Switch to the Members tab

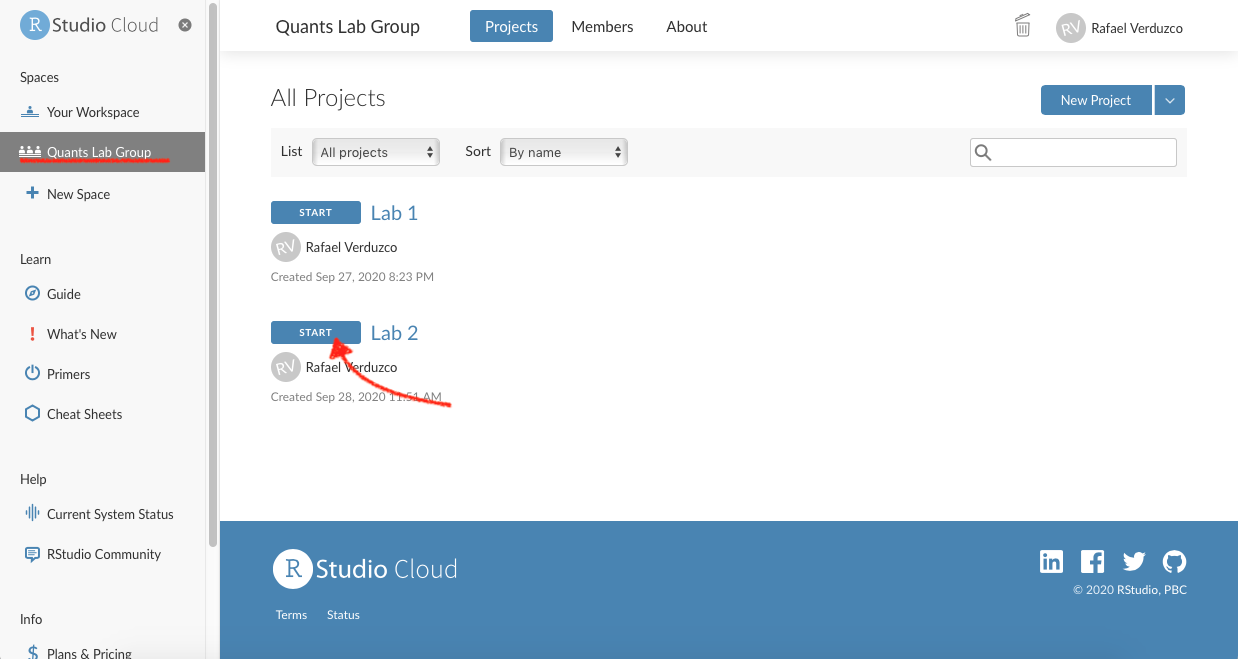pos(602,27)
